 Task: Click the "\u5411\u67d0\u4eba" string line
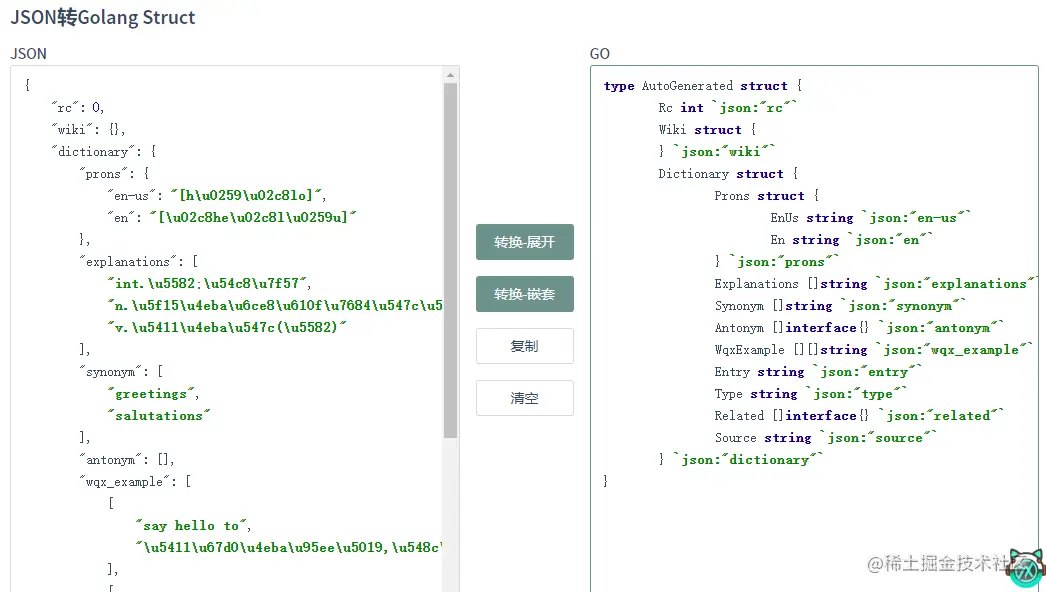point(289,548)
